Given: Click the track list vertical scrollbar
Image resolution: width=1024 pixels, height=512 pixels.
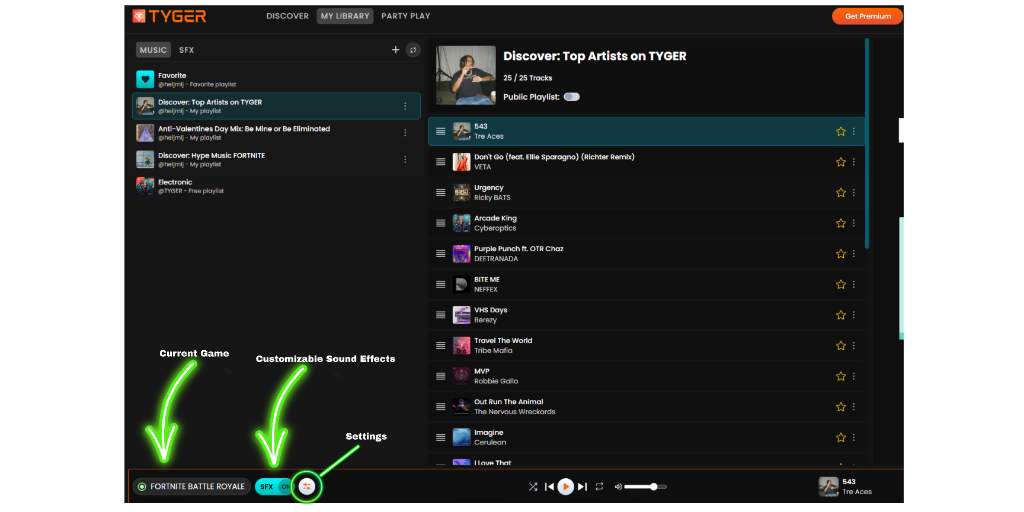Looking at the screenshot, I should coord(867,144).
